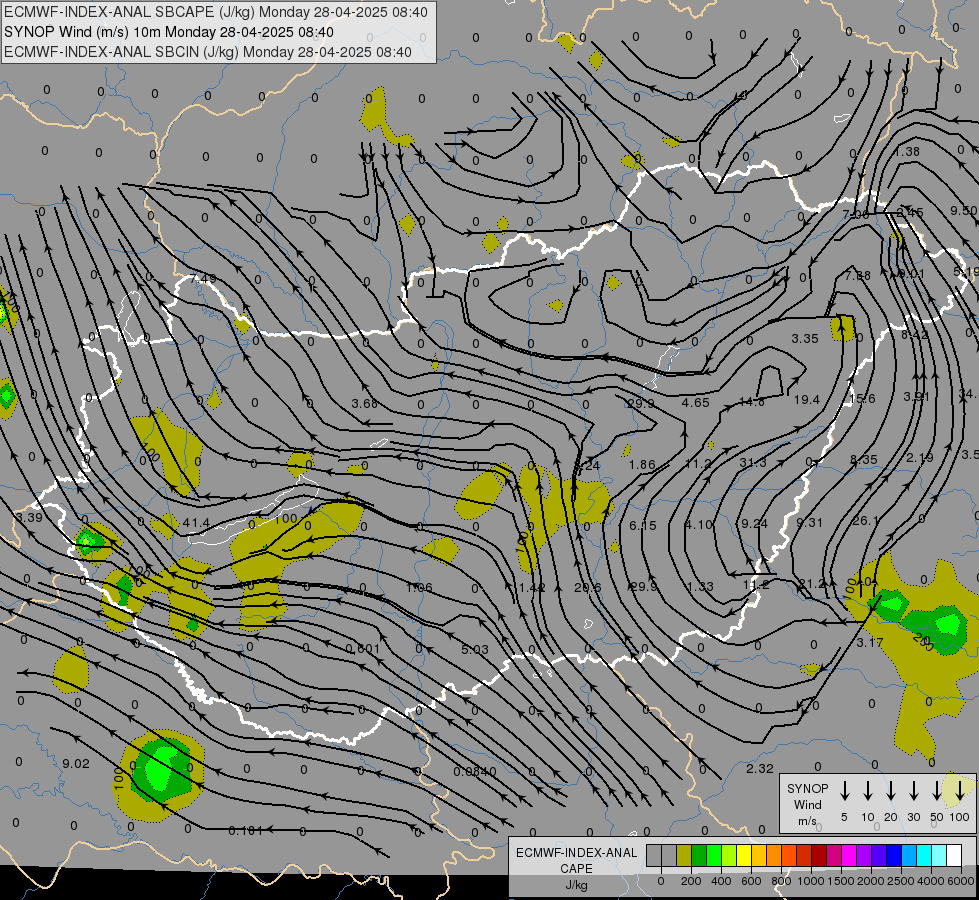Image resolution: width=979 pixels, height=900 pixels.
Task: Click the 50 m/s wind arrow symbol
Action: (x=937, y=790)
